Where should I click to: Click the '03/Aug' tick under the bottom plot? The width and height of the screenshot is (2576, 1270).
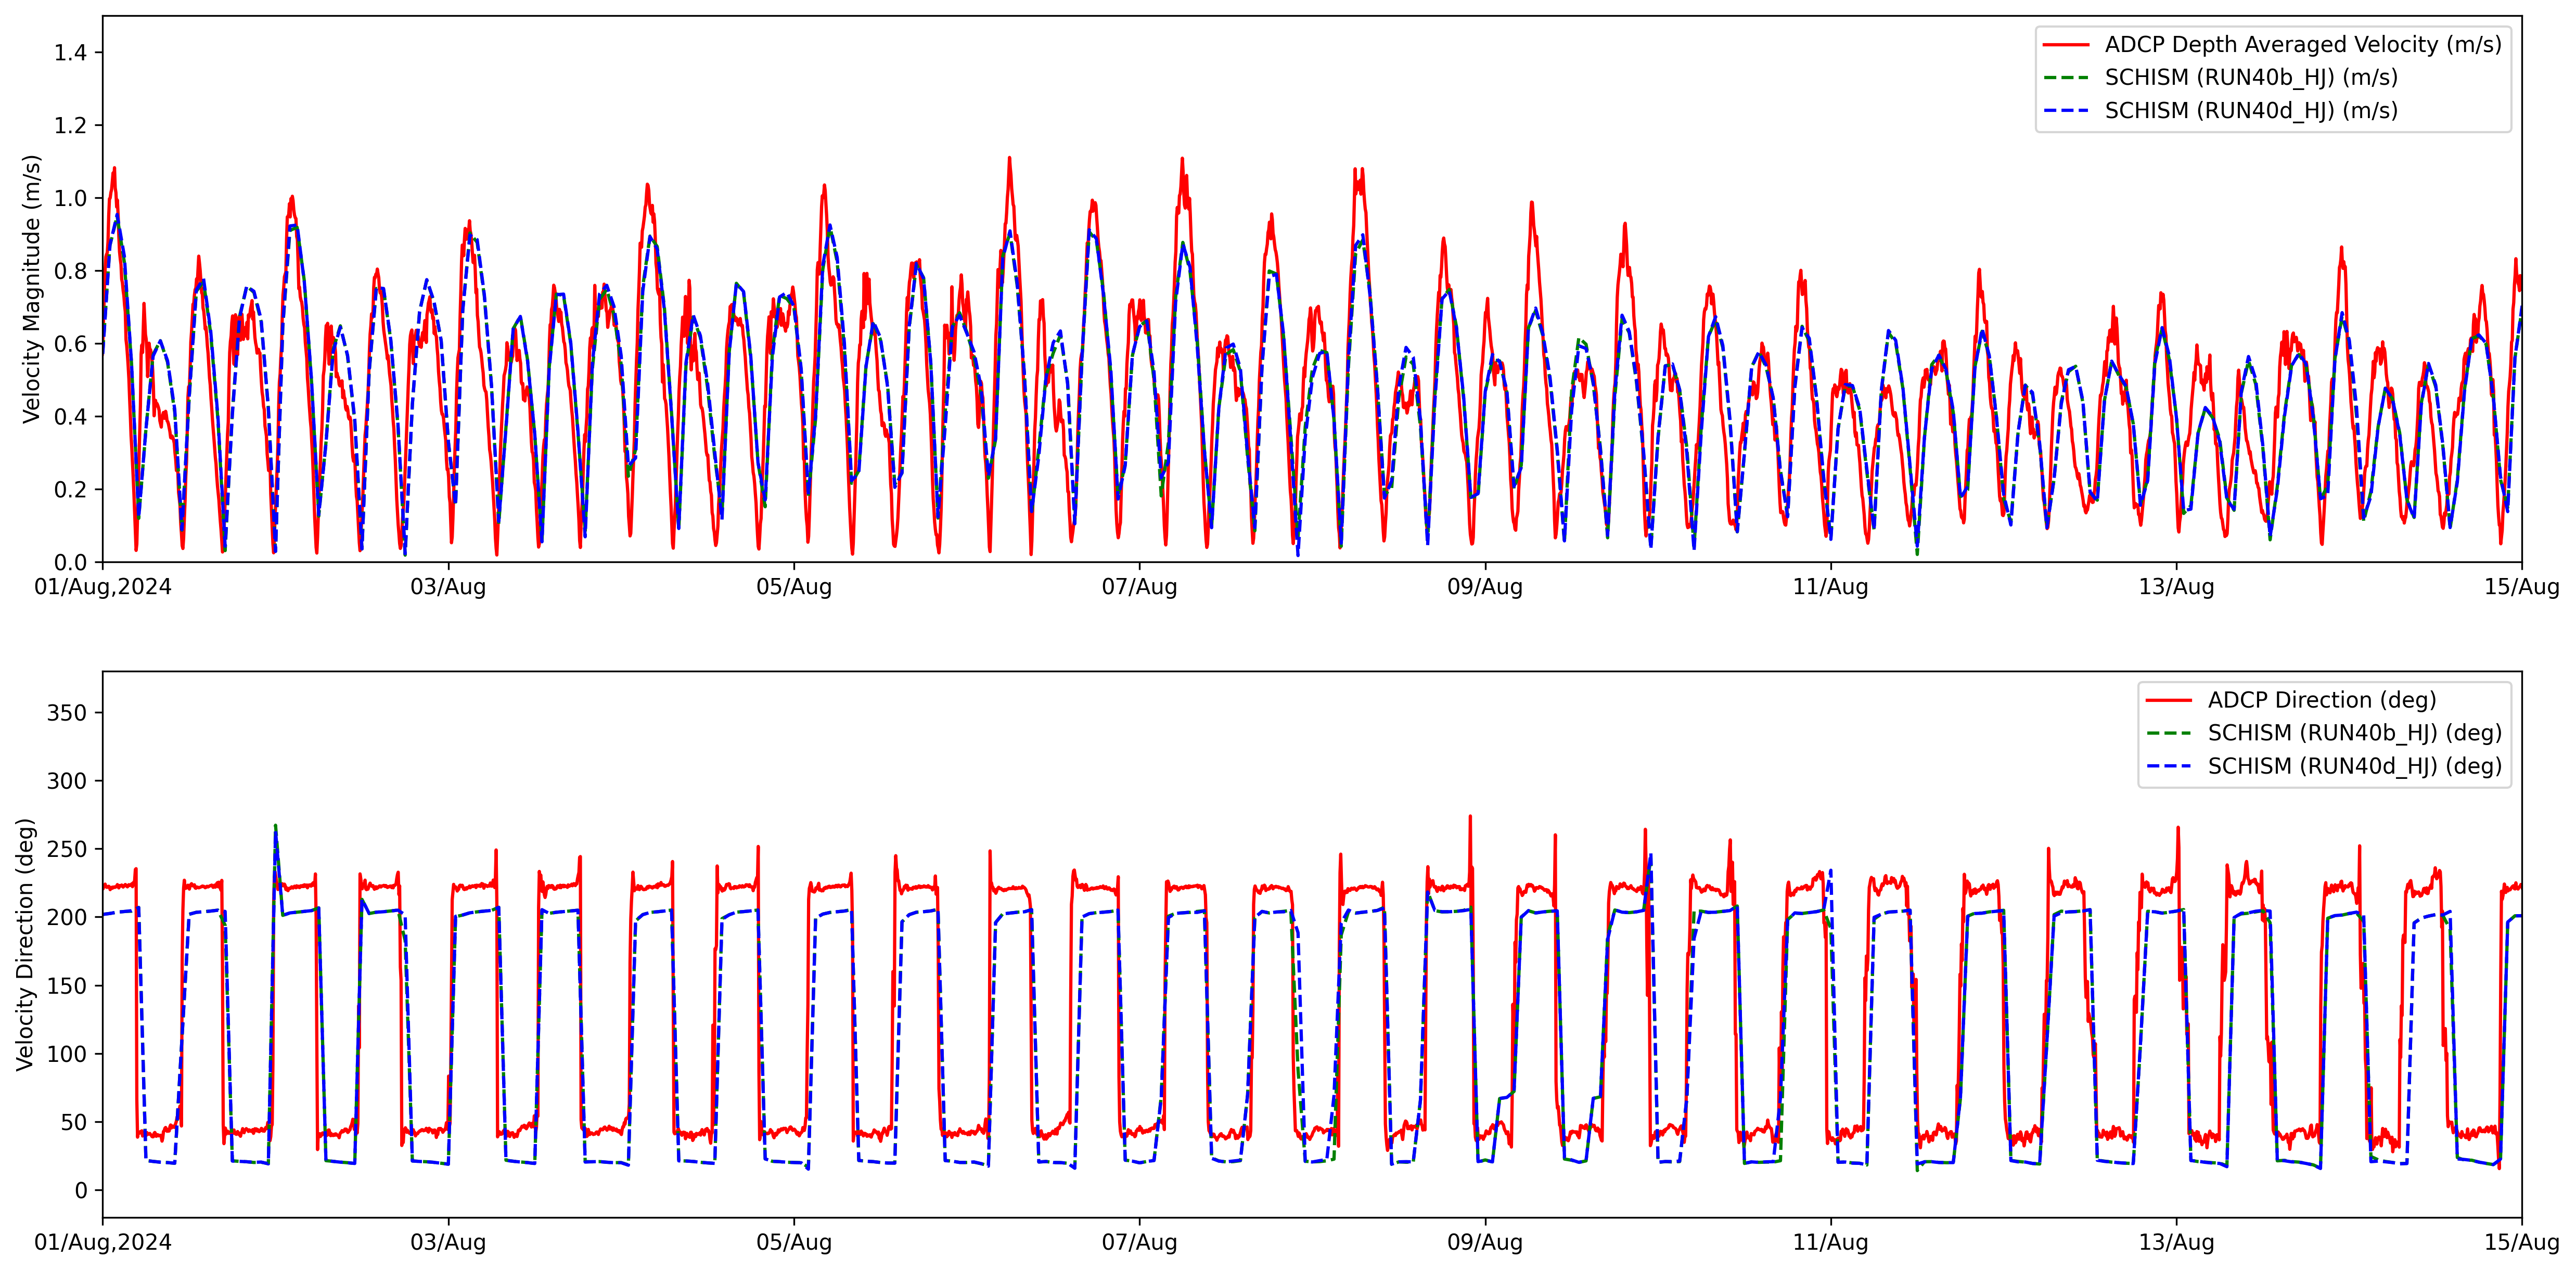(x=448, y=1242)
